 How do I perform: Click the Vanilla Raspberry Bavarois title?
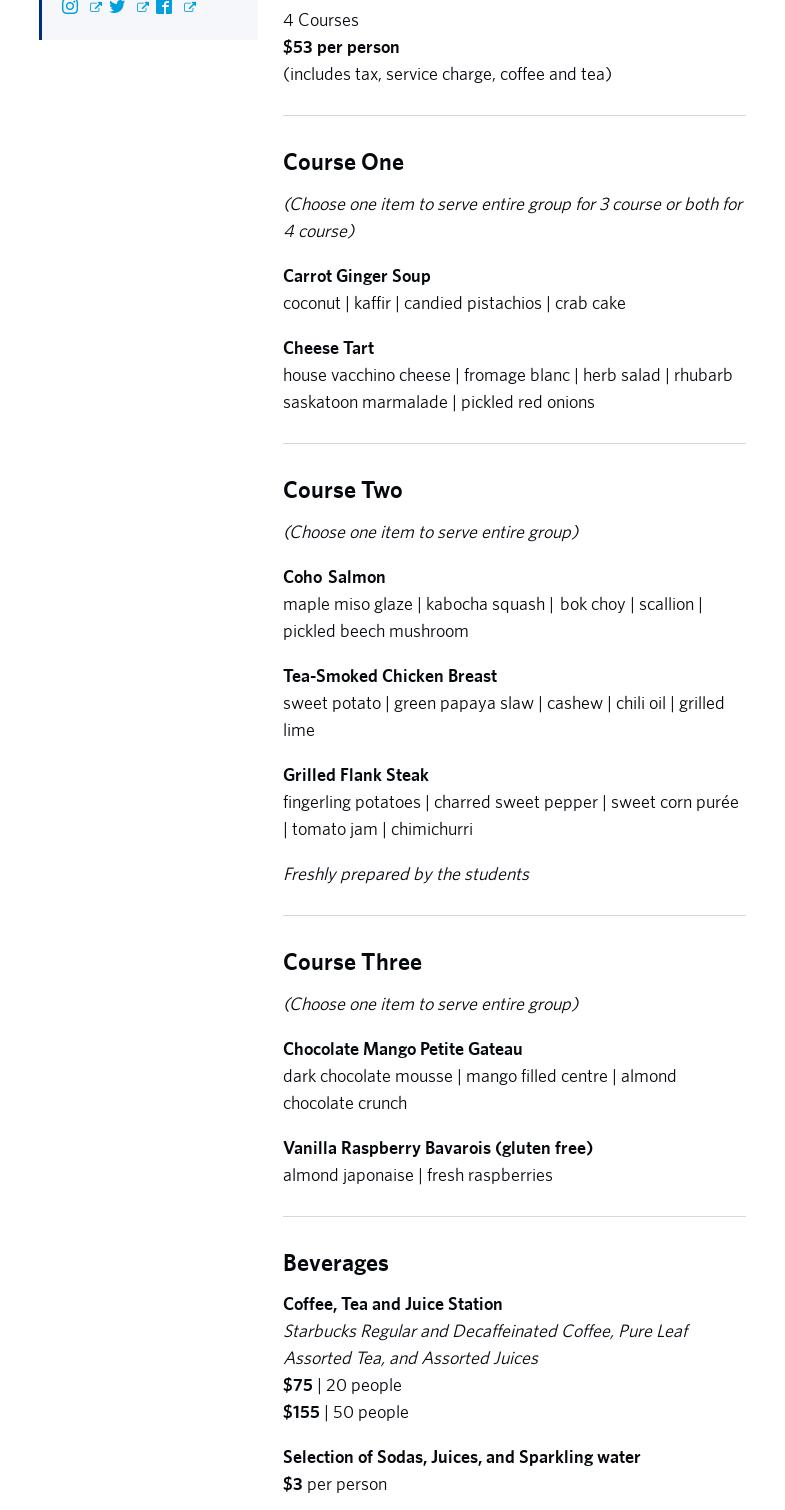coord(437,1148)
